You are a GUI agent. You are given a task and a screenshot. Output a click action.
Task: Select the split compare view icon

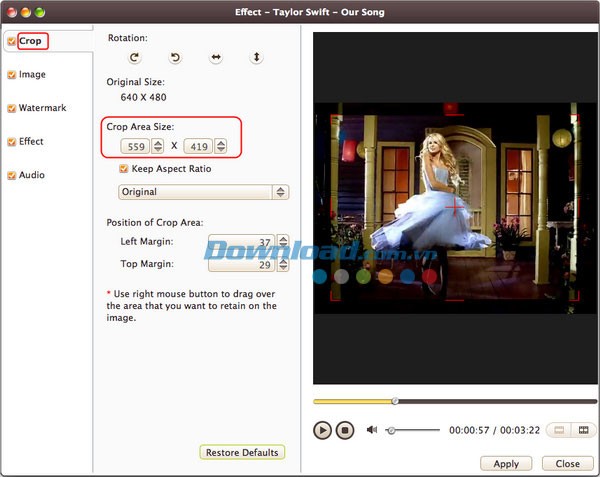[x=583, y=430]
